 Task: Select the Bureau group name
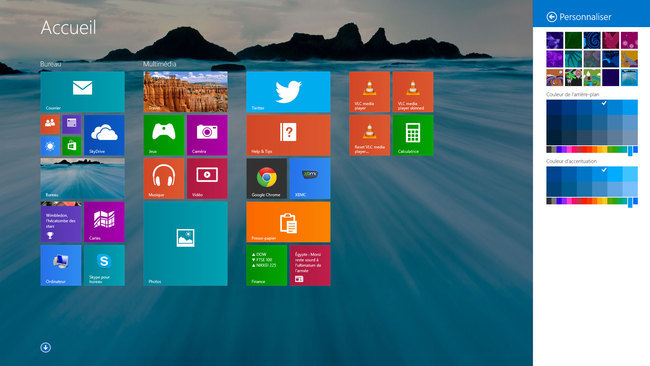pos(51,64)
